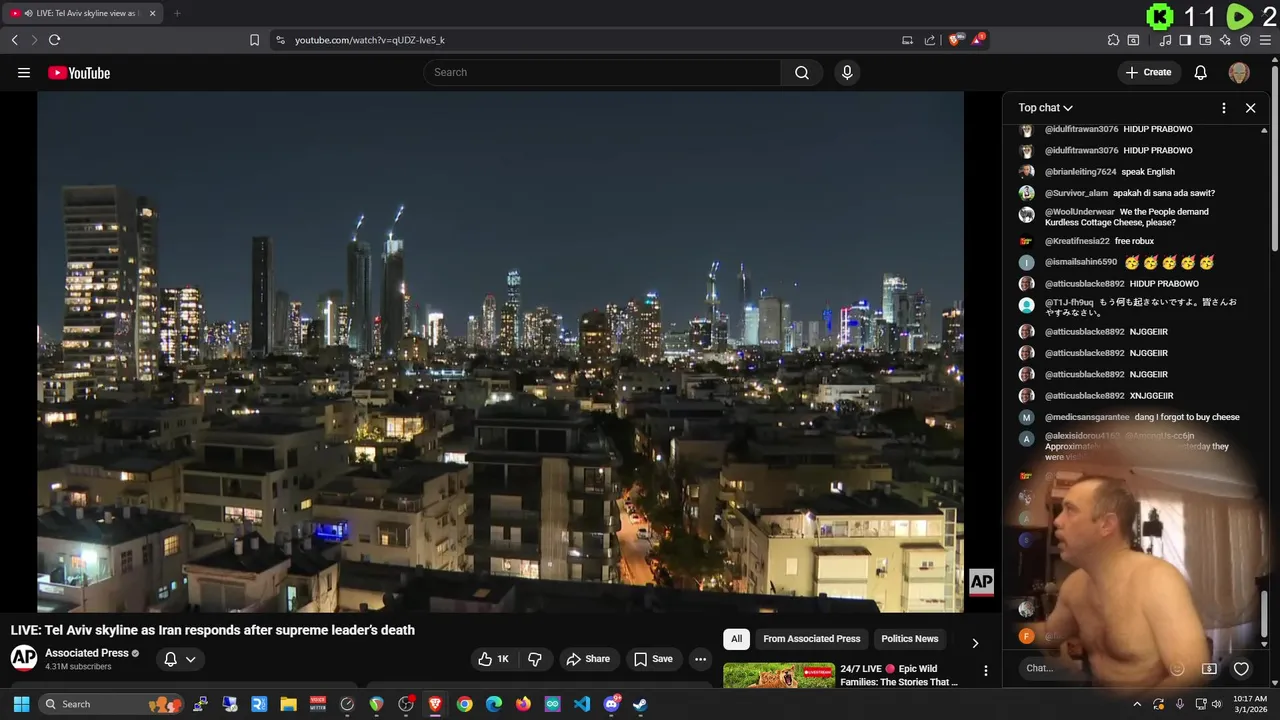1280x720 pixels.
Task: Show hidden system tray icons chevron
Action: [1137, 704]
